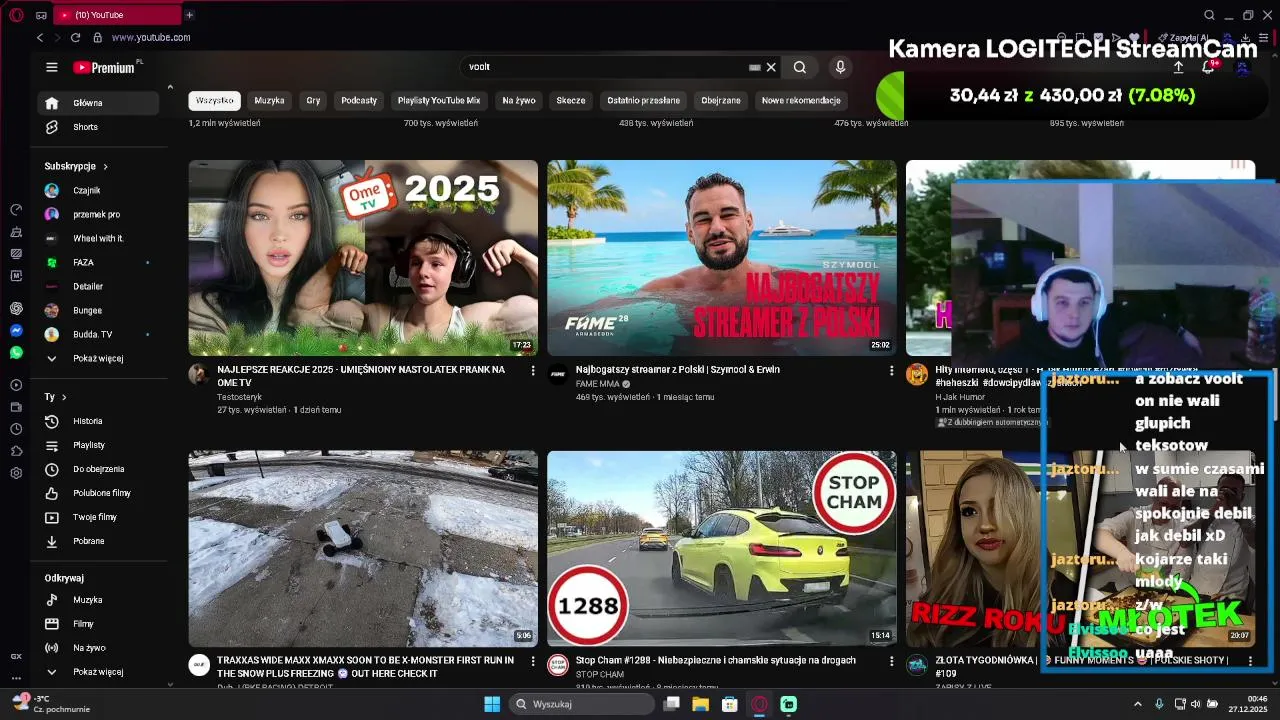Select the Skecze filter chip
1280x720 pixels.
point(571,100)
